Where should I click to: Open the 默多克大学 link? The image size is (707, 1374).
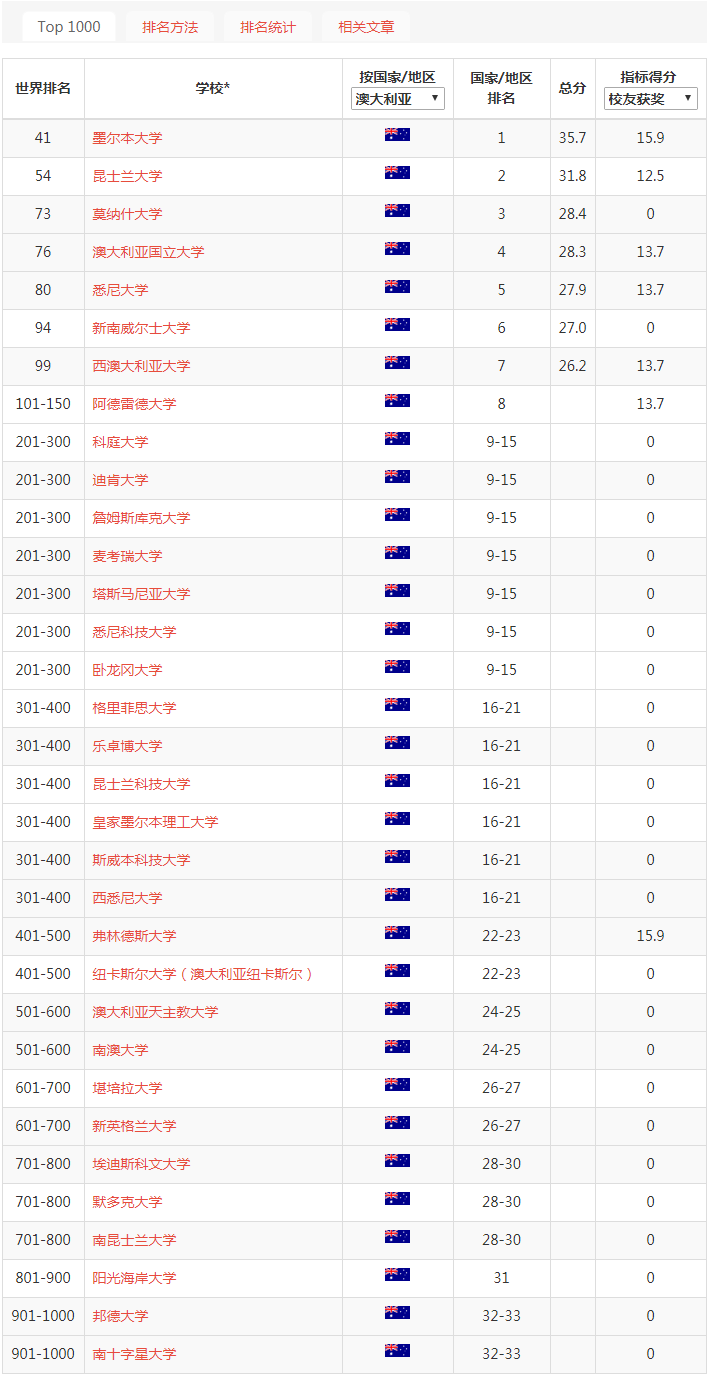[x=127, y=1202]
